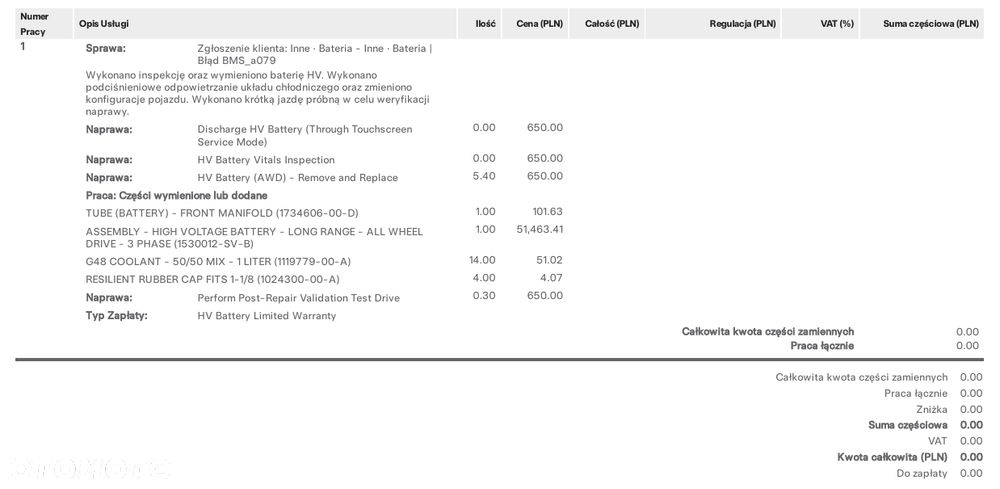Click the 'Sprawa:' label
1000x489 pixels.
106,48
